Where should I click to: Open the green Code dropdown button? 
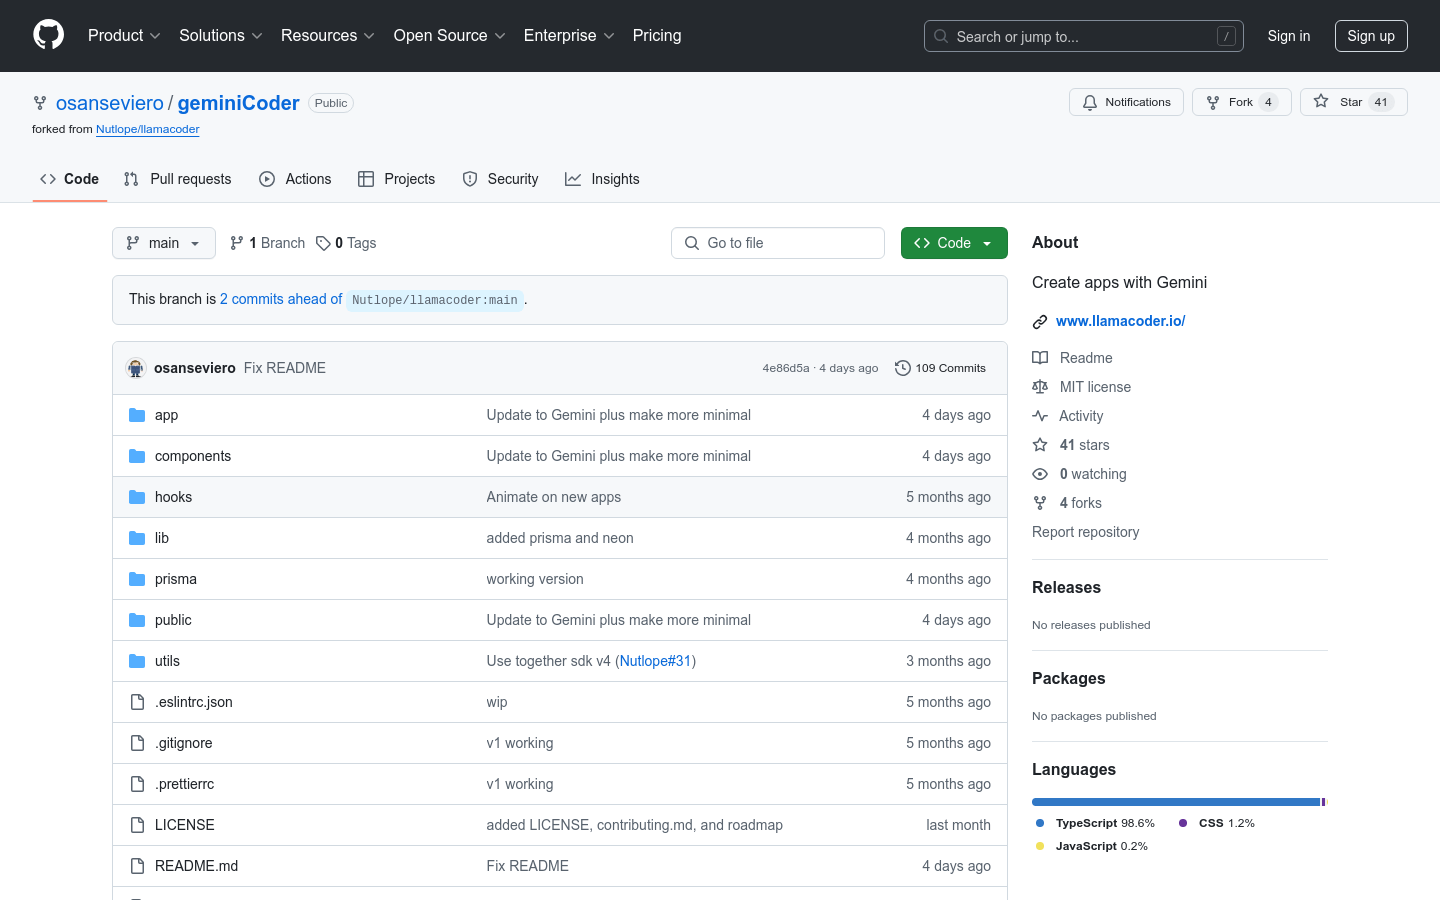[x=954, y=243]
